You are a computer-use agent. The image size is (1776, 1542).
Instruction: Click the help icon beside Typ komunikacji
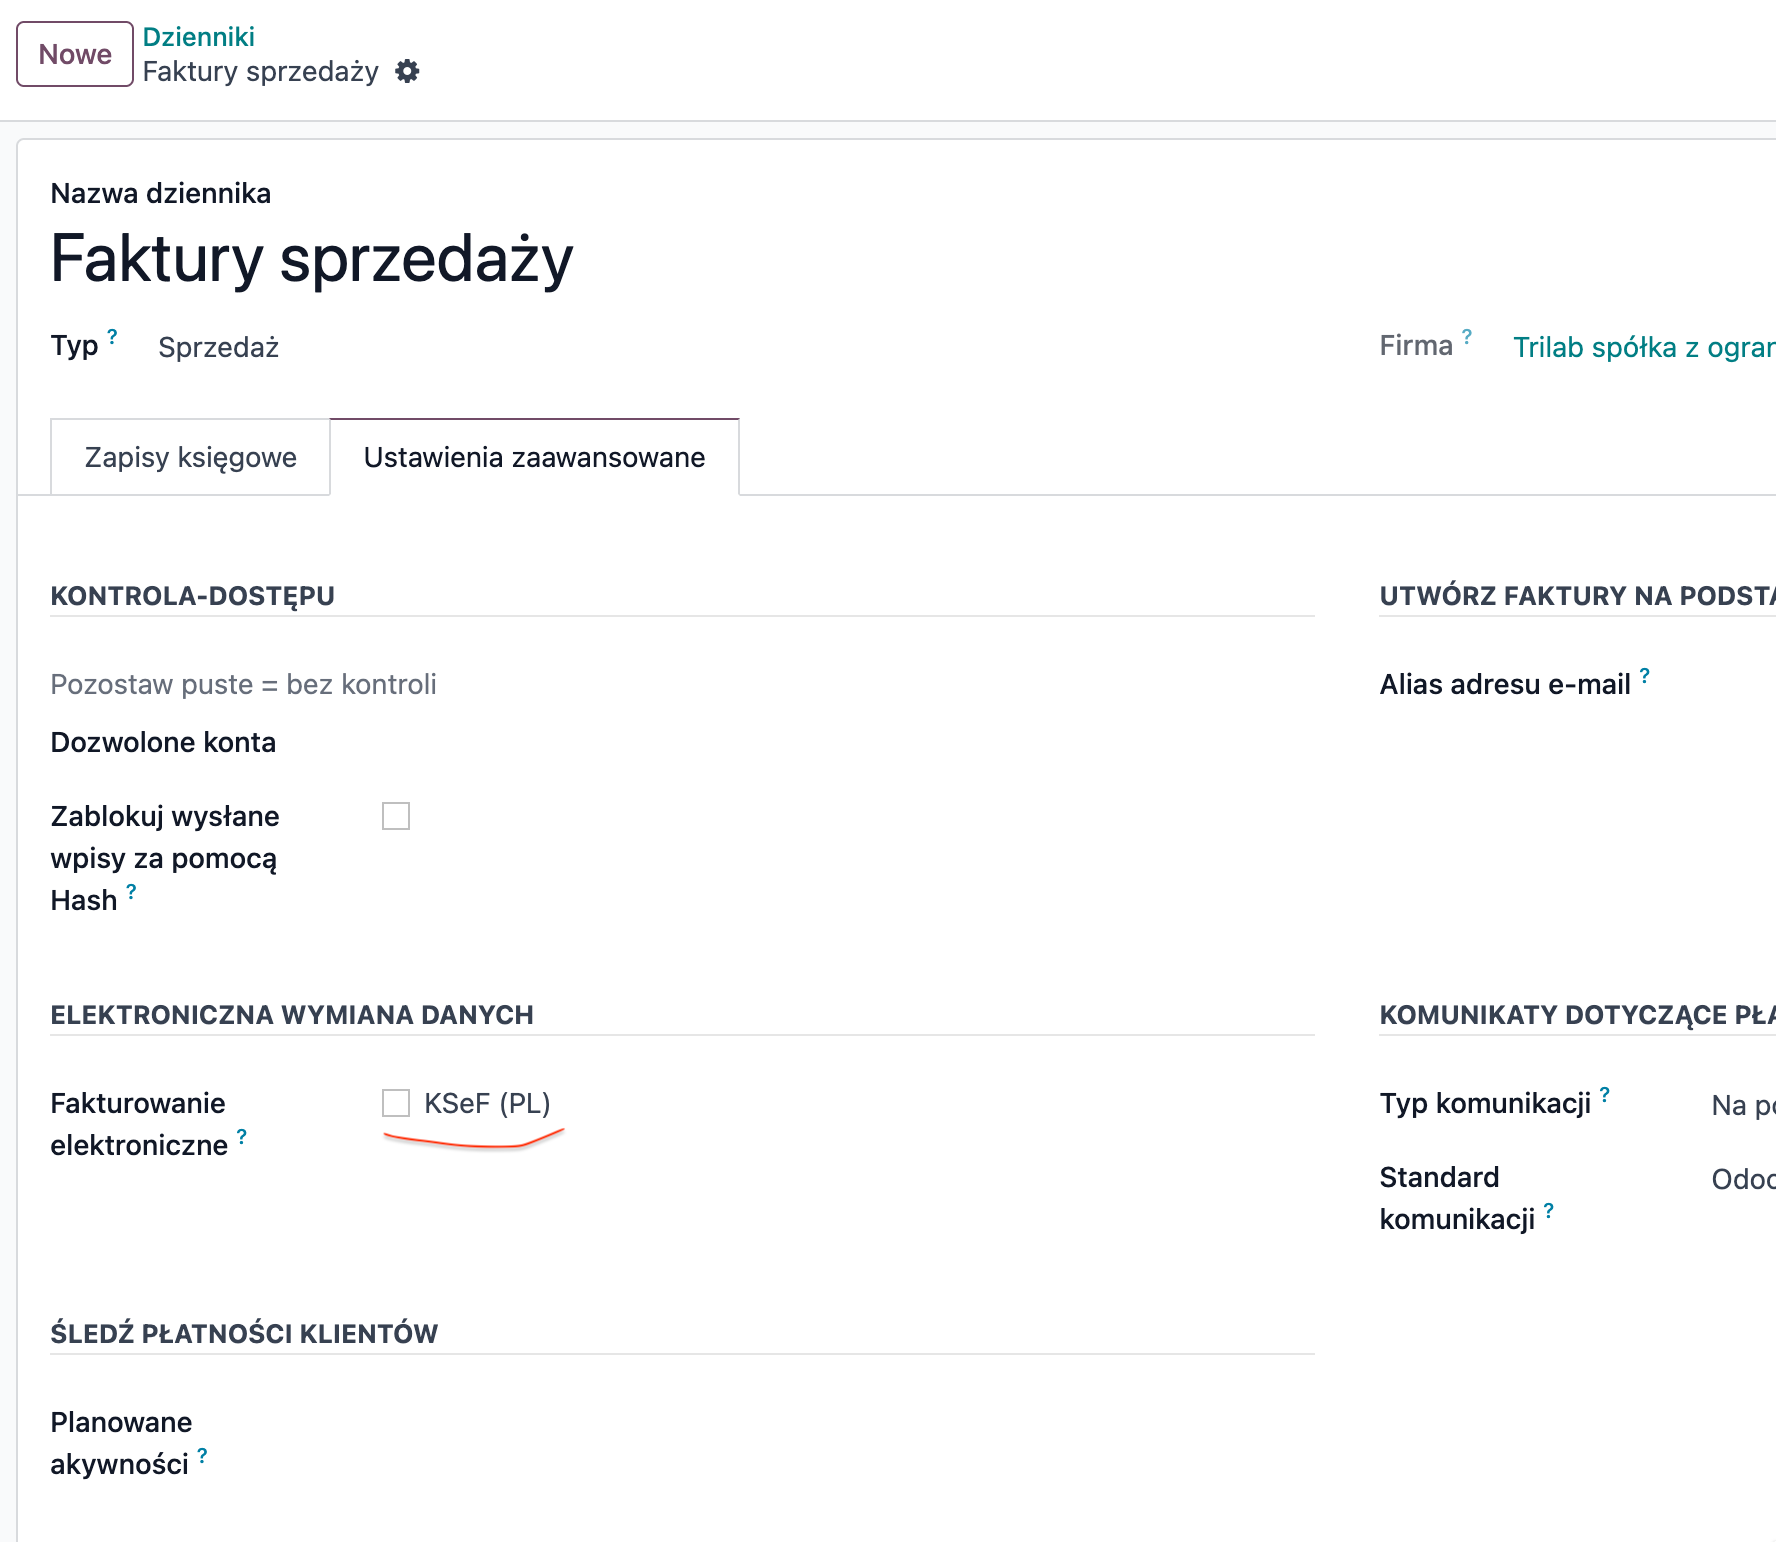(x=1605, y=1094)
